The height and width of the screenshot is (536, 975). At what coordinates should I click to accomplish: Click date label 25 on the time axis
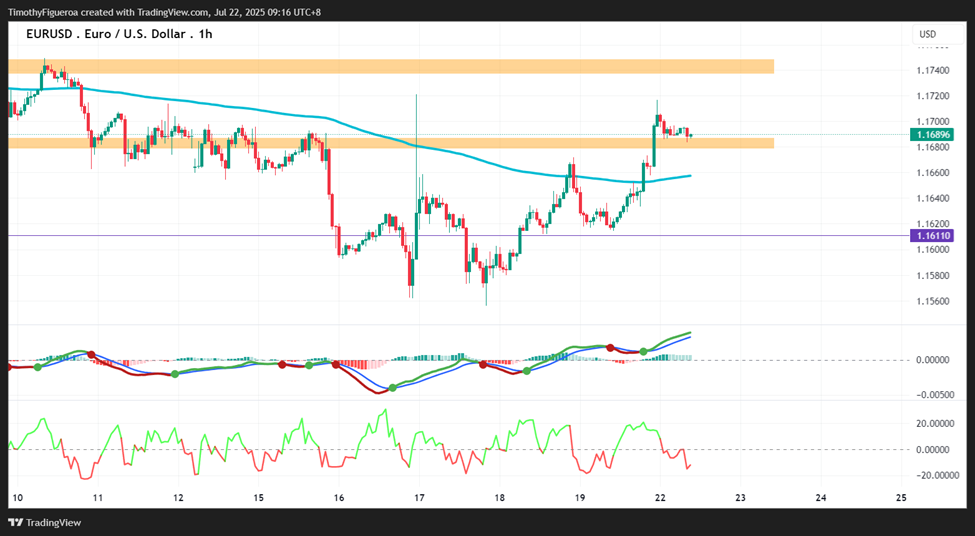tap(901, 497)
